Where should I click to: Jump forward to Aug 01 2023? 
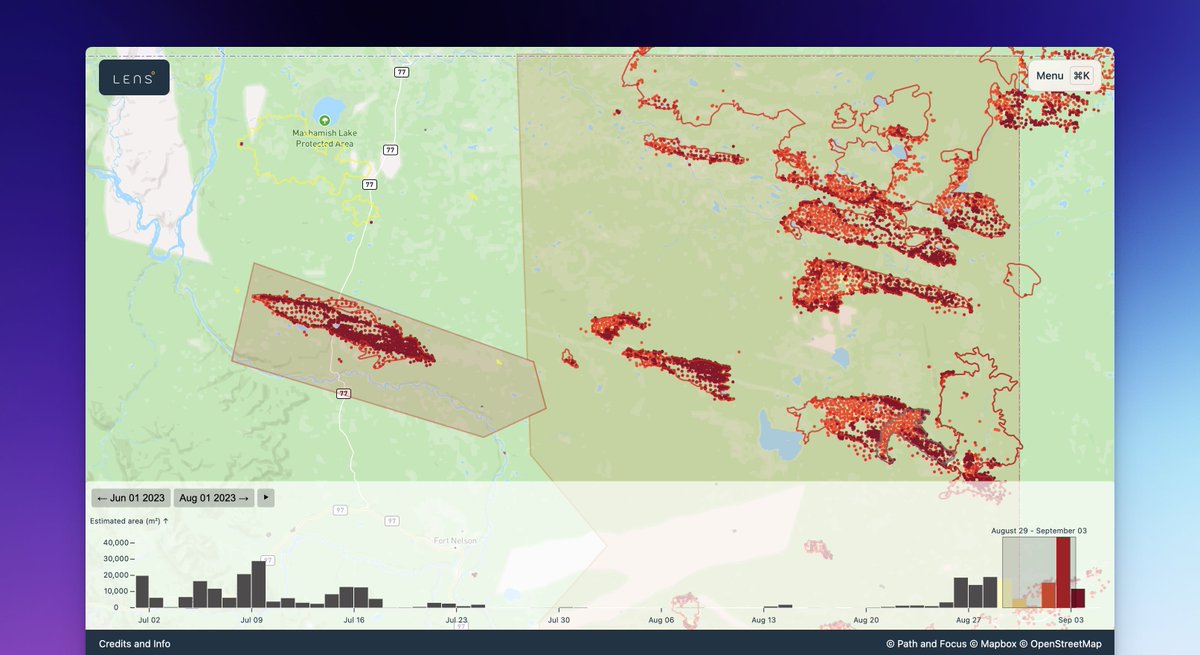(214, 498)
